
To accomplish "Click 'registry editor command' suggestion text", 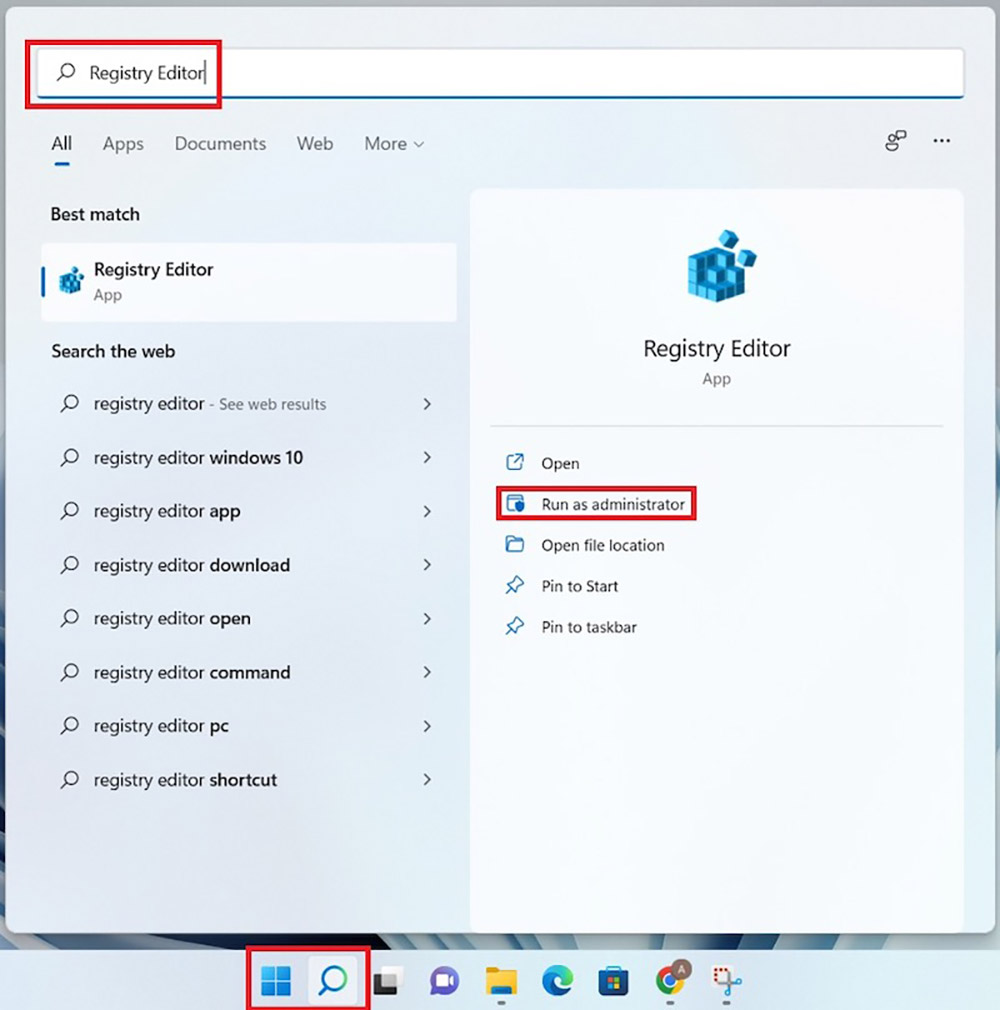I will tap(192, 672).
